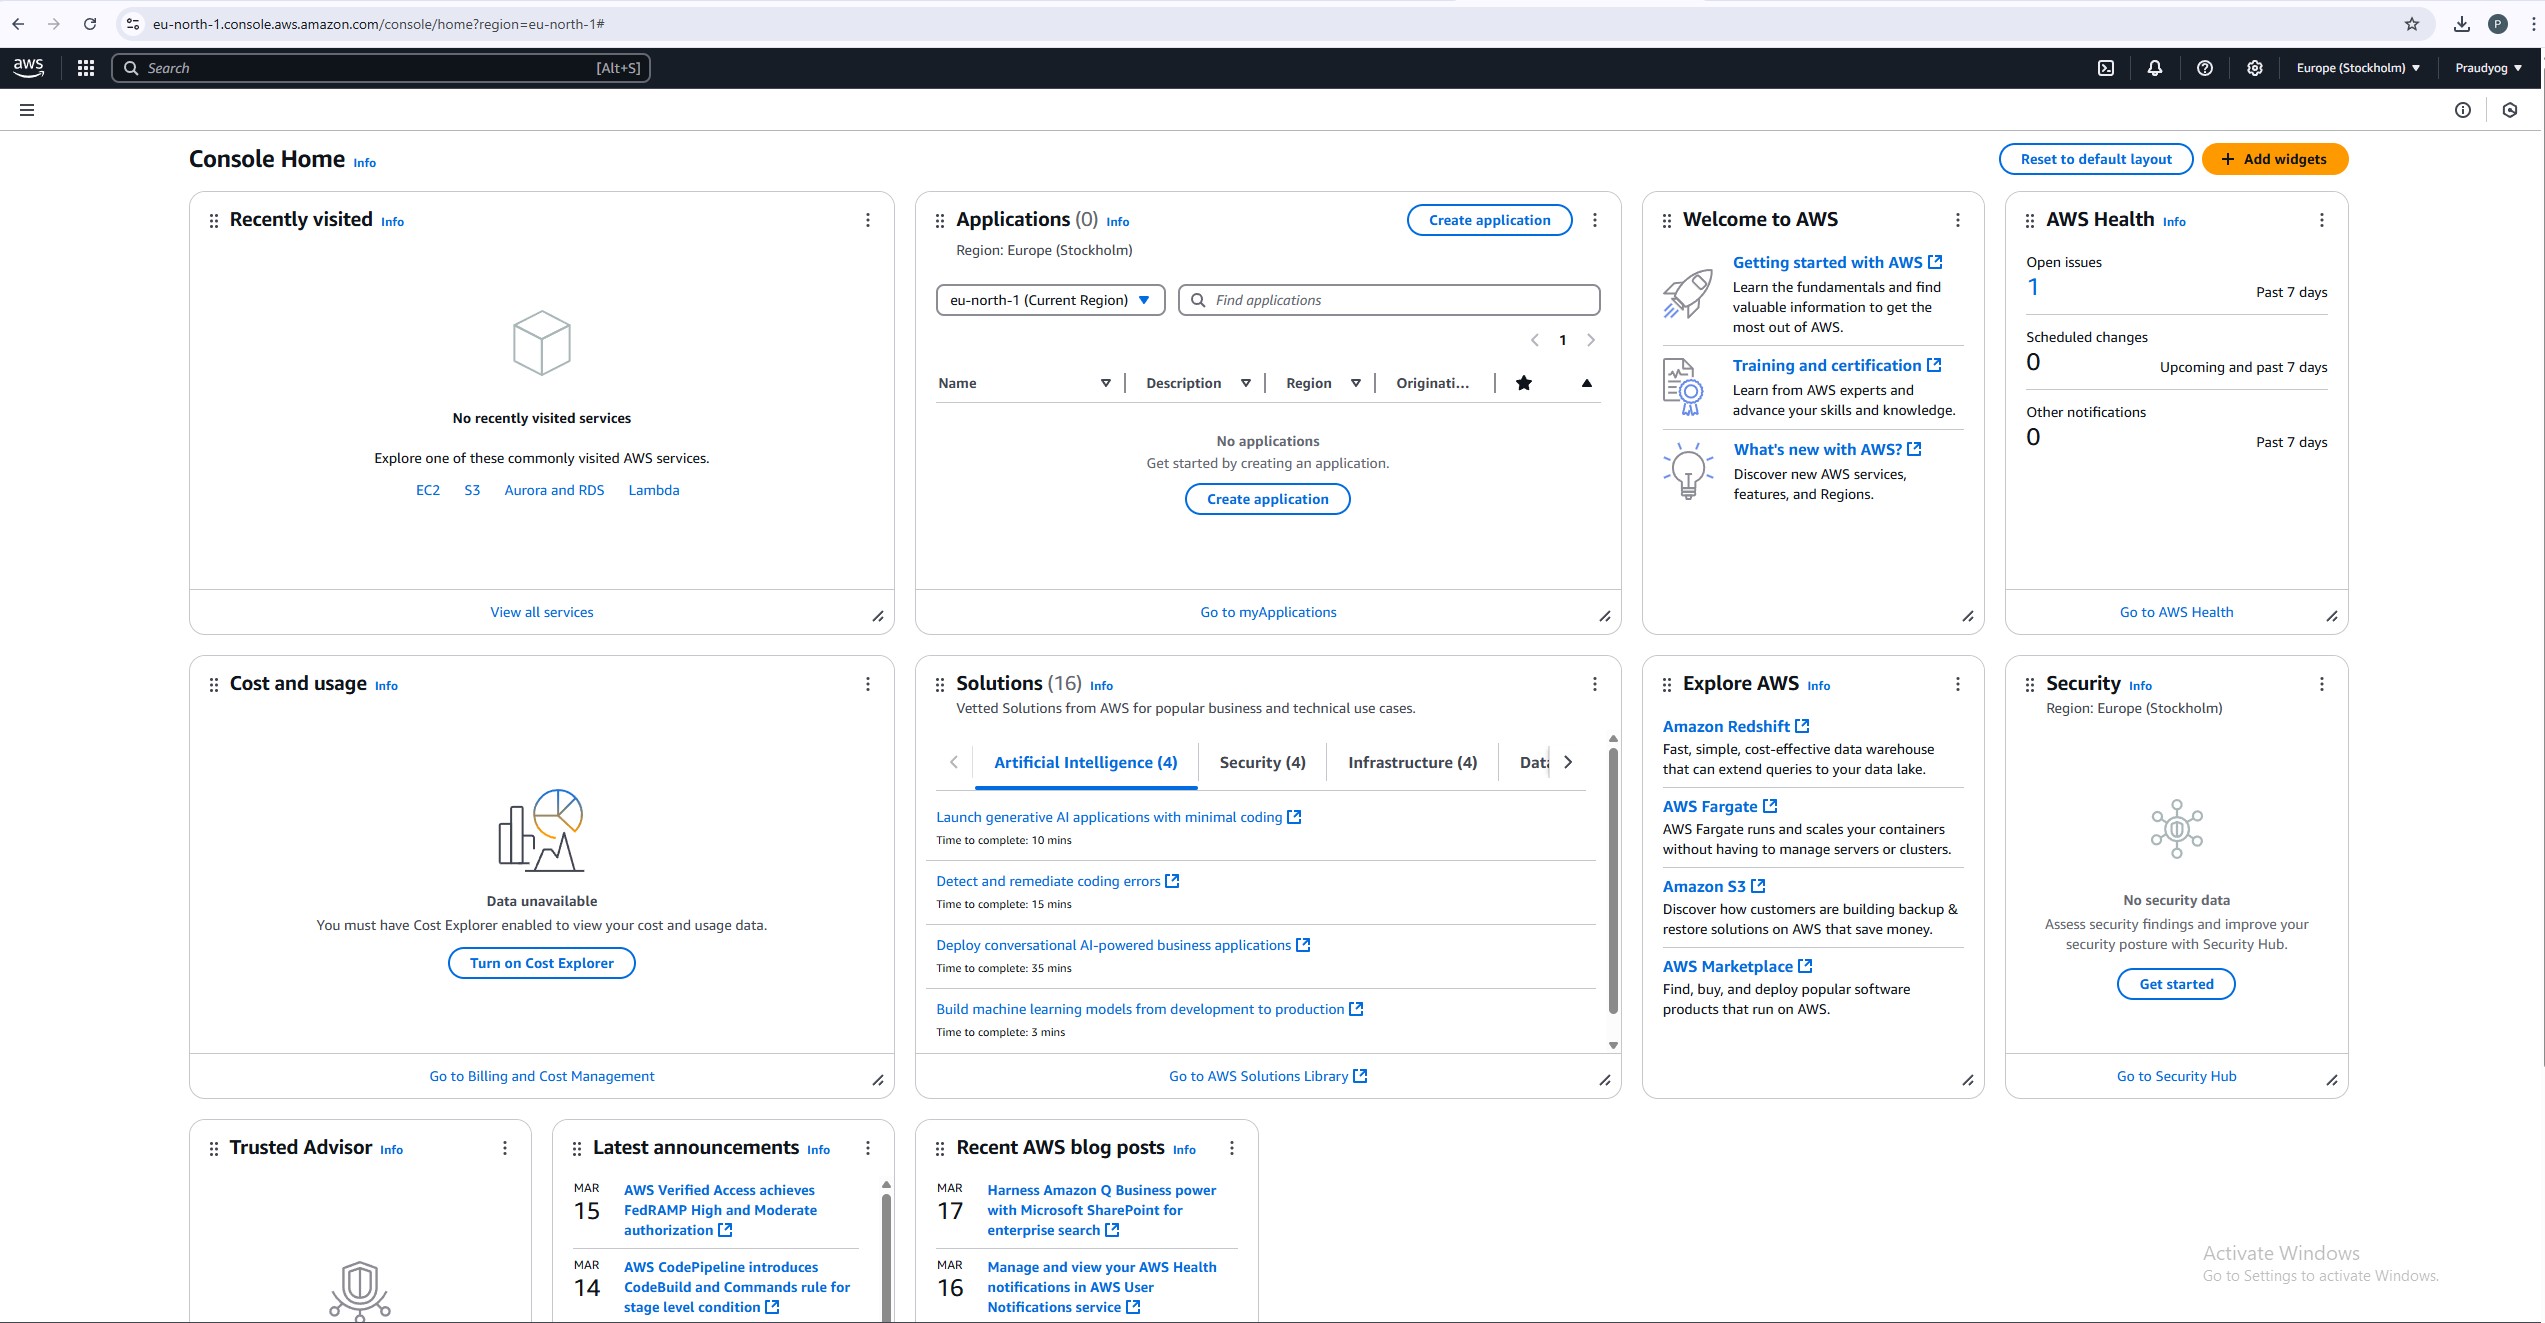Click the Add widgets button

pyautogui.click(x=2274, y=159)
